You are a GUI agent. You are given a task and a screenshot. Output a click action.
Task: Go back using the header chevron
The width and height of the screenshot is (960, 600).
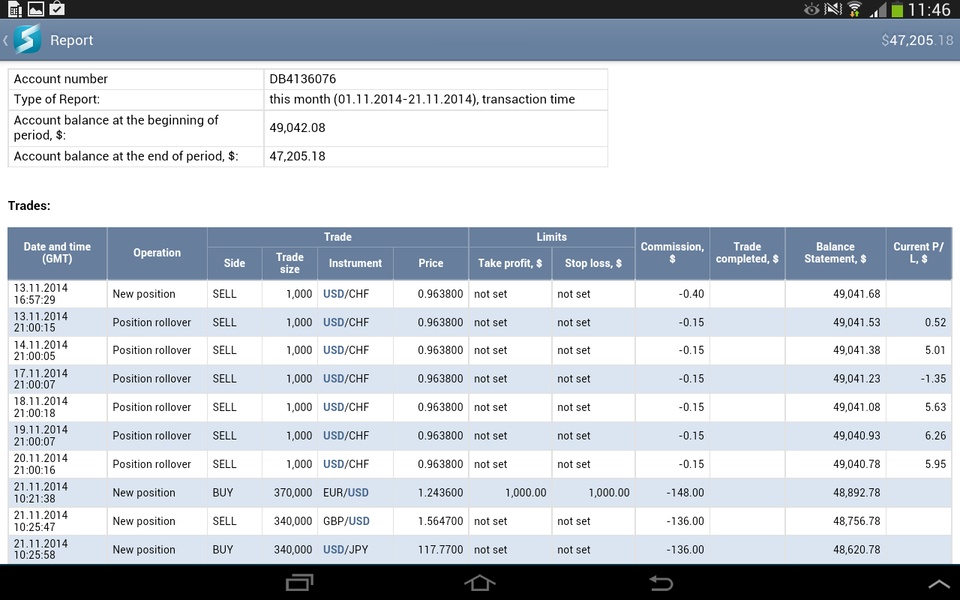coord(6,40)
